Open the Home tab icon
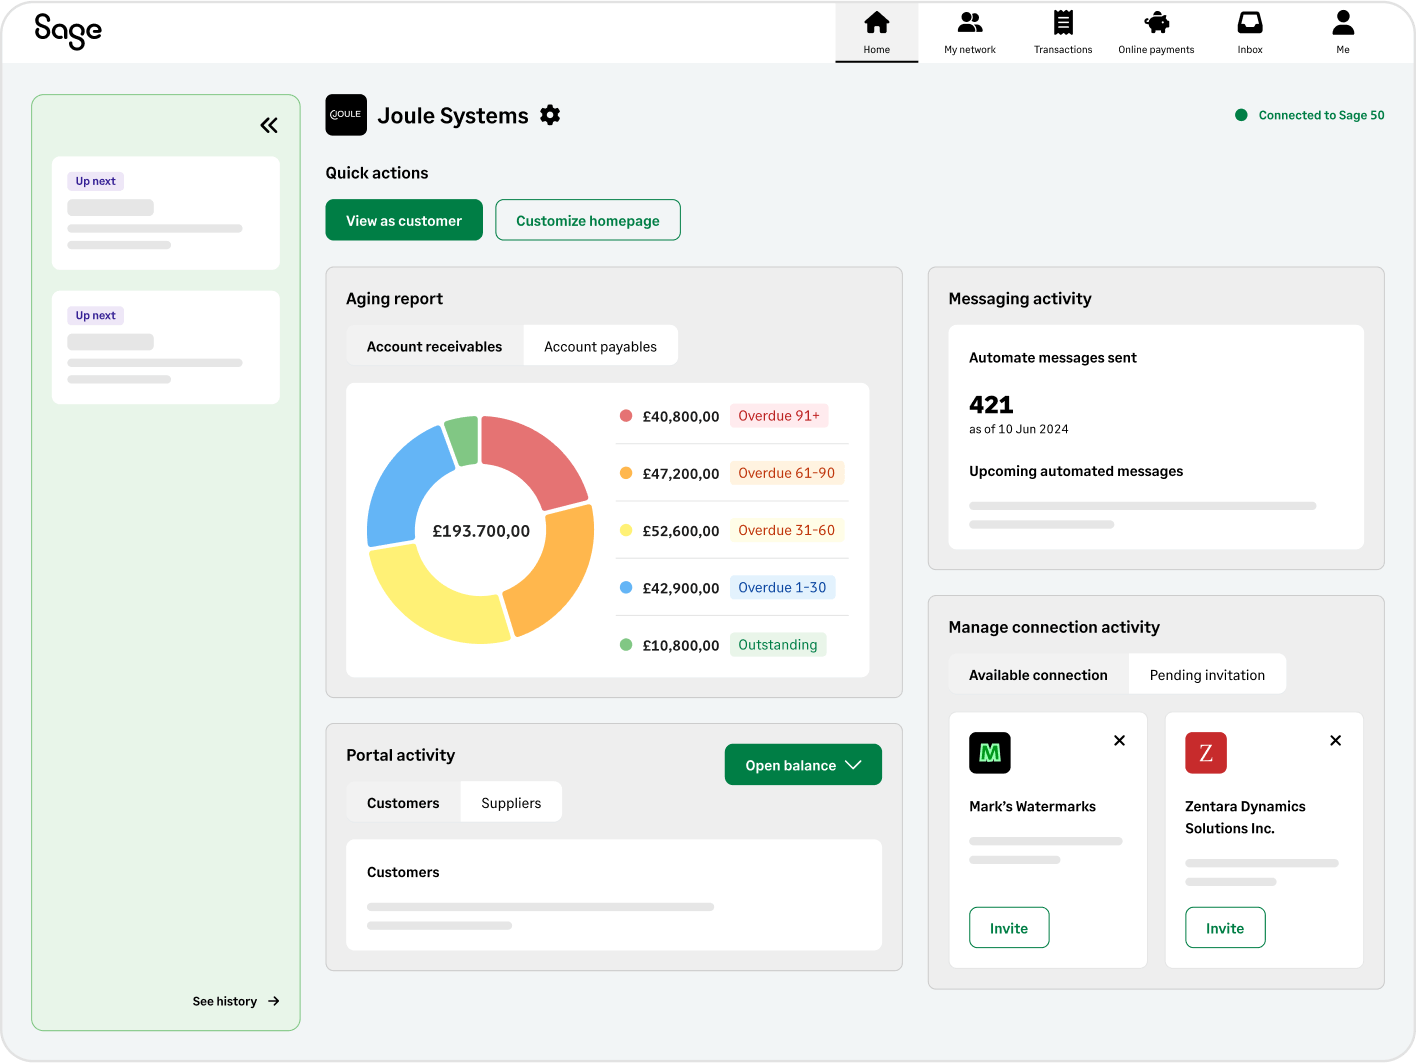1416x1063 pixels. (x=876, y=22)
